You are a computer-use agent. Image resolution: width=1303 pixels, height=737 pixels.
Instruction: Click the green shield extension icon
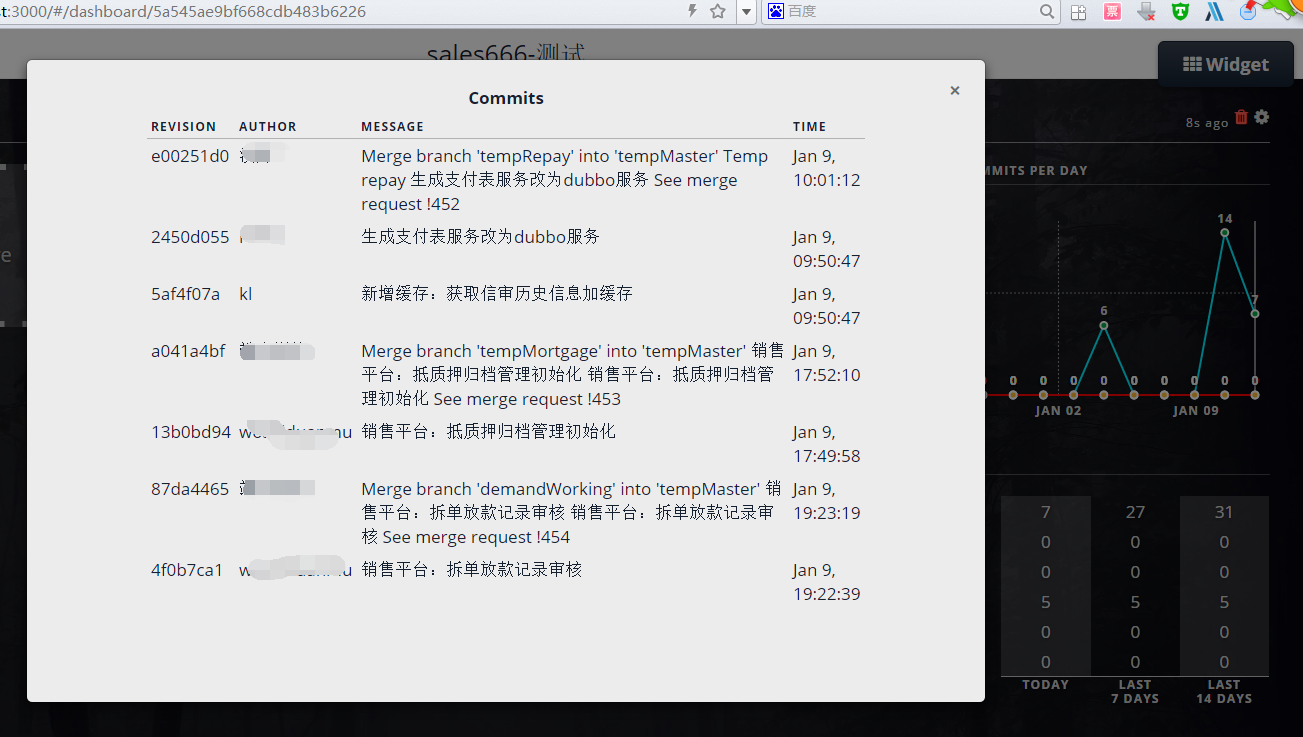pos(1180,12)
